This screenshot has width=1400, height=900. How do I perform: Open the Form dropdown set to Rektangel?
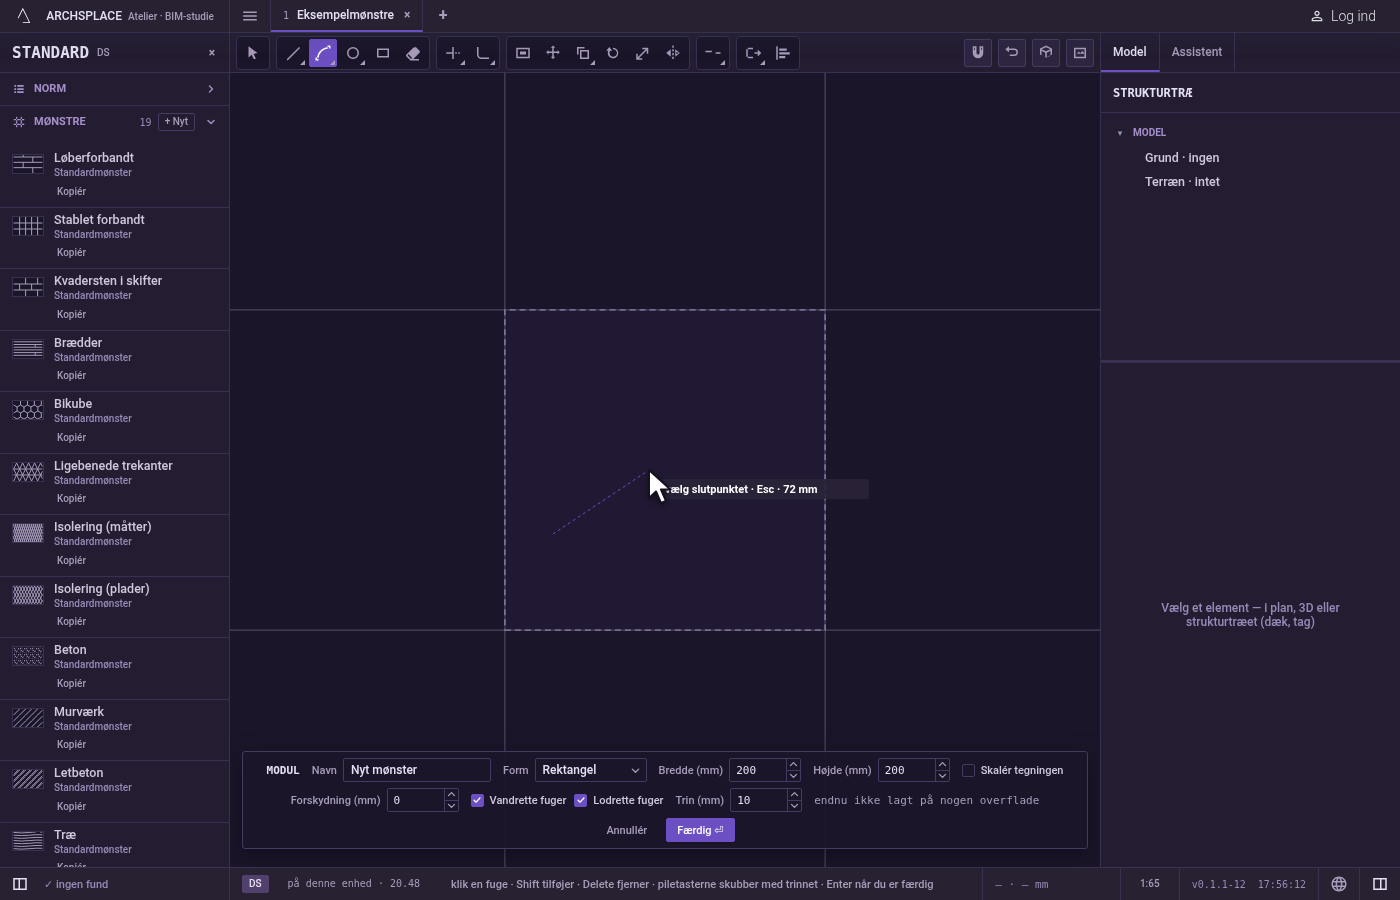(591, 770)
